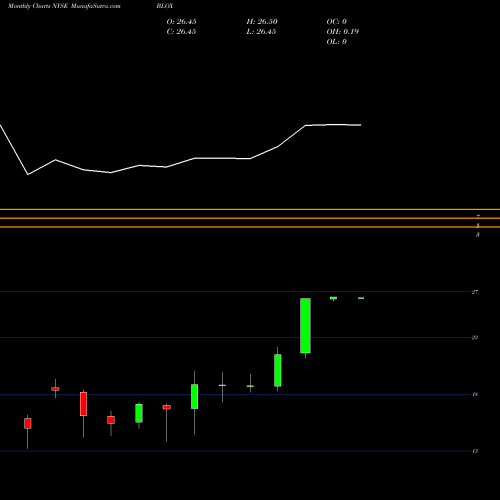Click the 27 price axis label
The height and width of the screenshot is (500, 500).
pyautogui.click(x=475, y=292)
